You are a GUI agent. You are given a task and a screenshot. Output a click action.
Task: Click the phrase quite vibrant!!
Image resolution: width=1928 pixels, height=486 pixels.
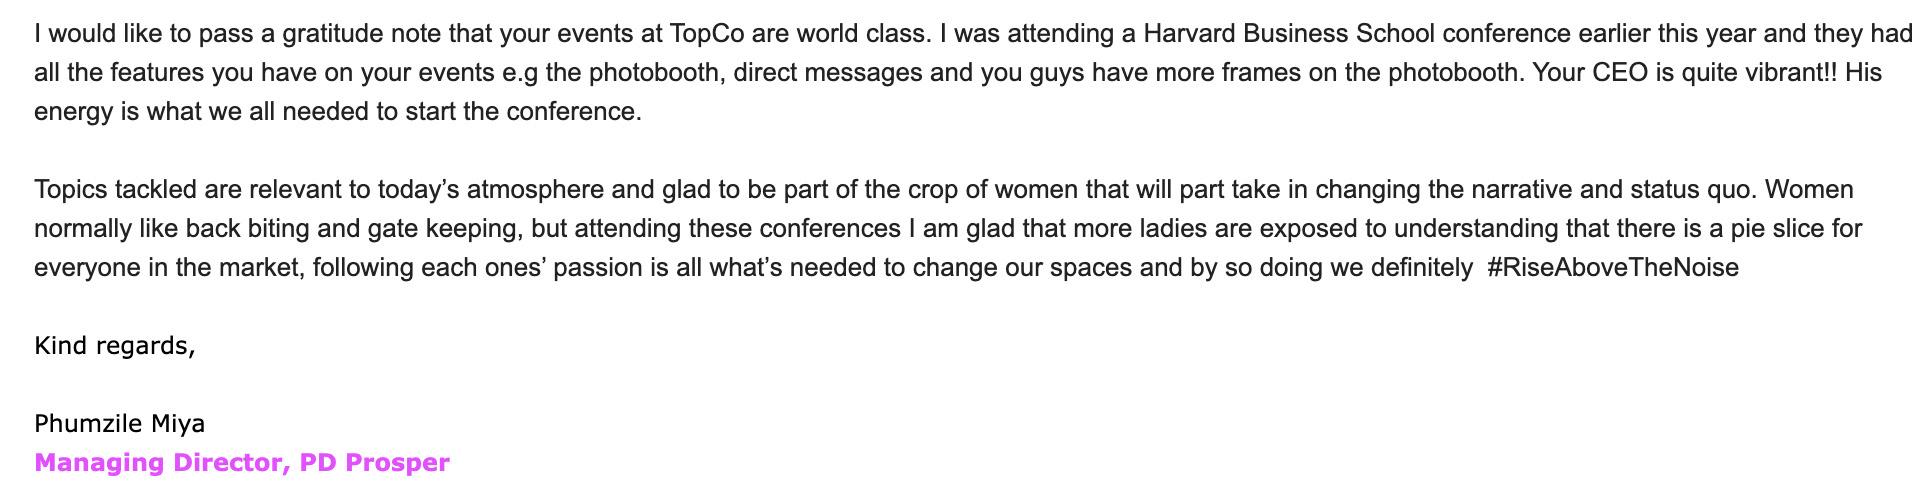coord(1759,73)
